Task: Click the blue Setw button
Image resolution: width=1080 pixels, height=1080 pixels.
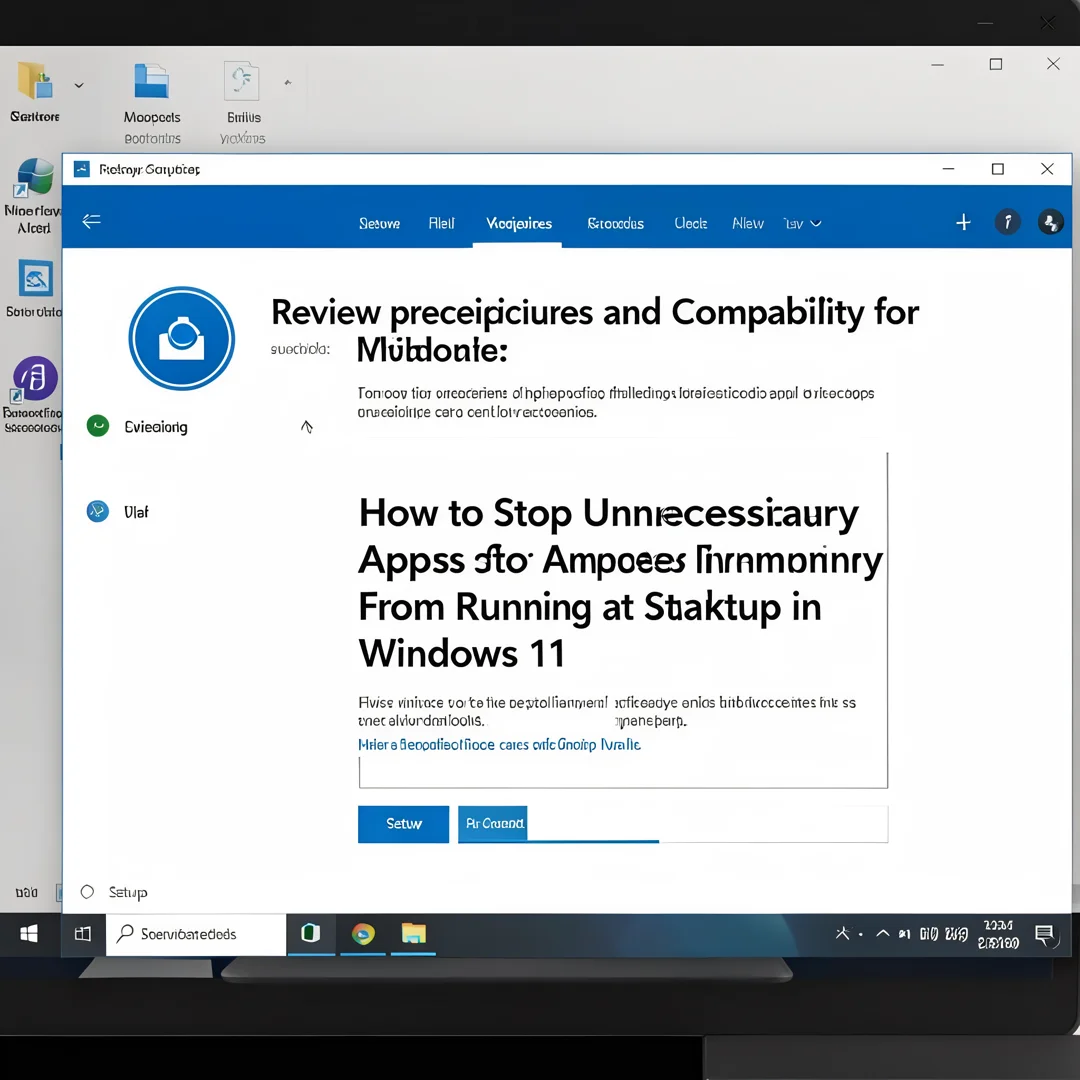Action: (404, 824)
